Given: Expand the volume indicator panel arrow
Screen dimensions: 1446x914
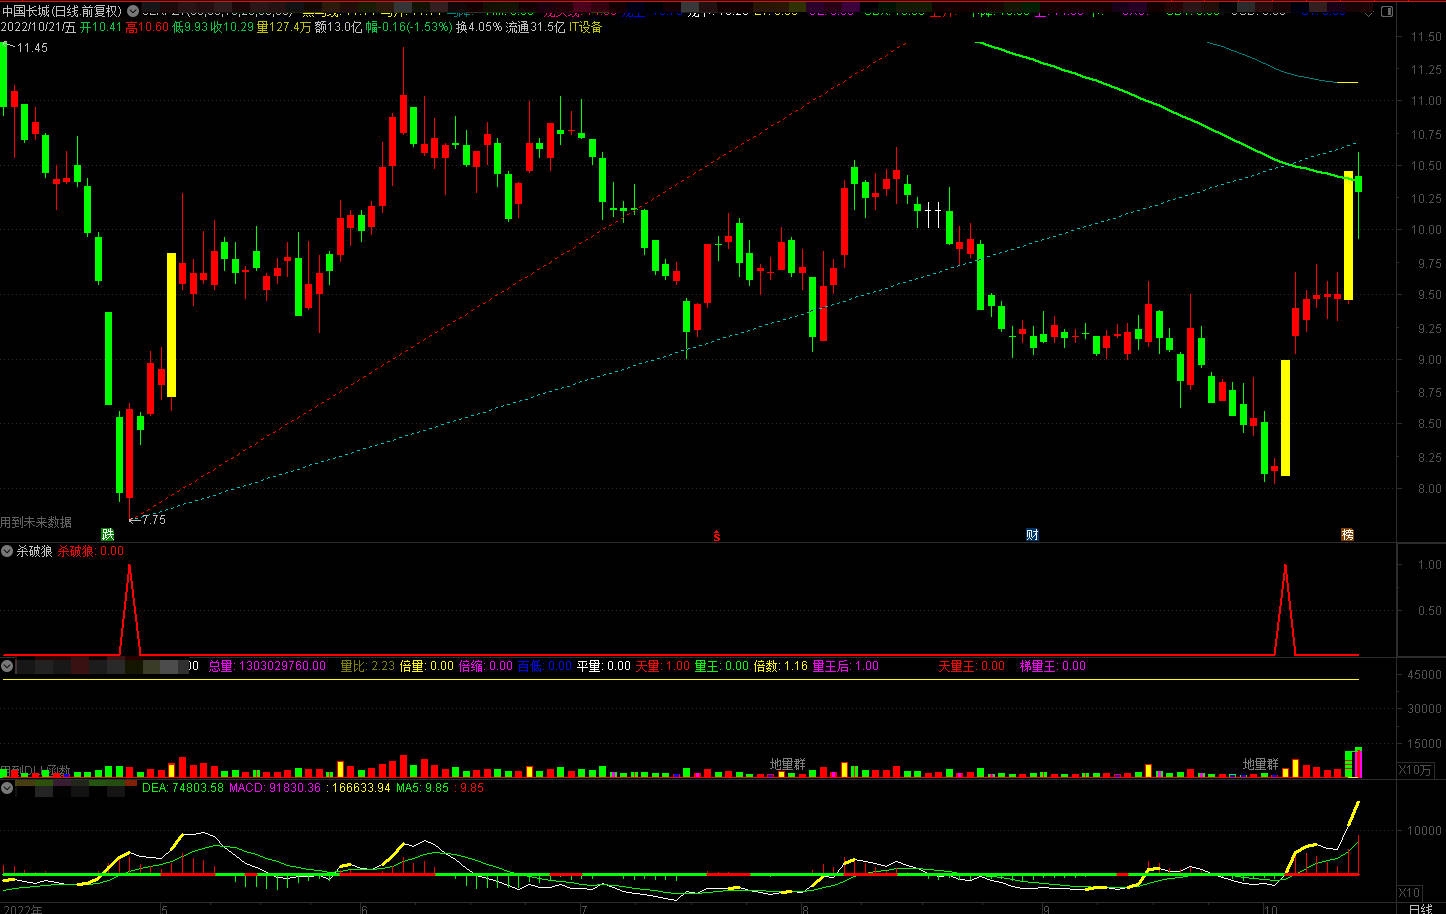Looking at the screenshot, I should coord(7,666).
